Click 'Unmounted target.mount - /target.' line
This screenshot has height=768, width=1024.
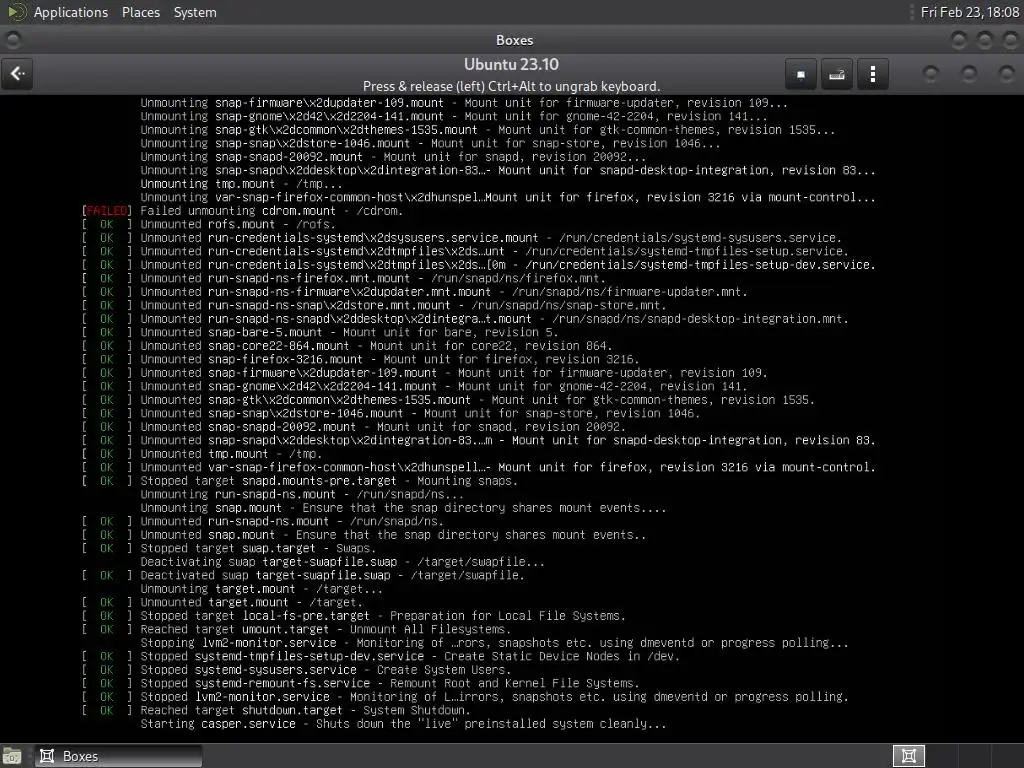[x=251, y=603]
